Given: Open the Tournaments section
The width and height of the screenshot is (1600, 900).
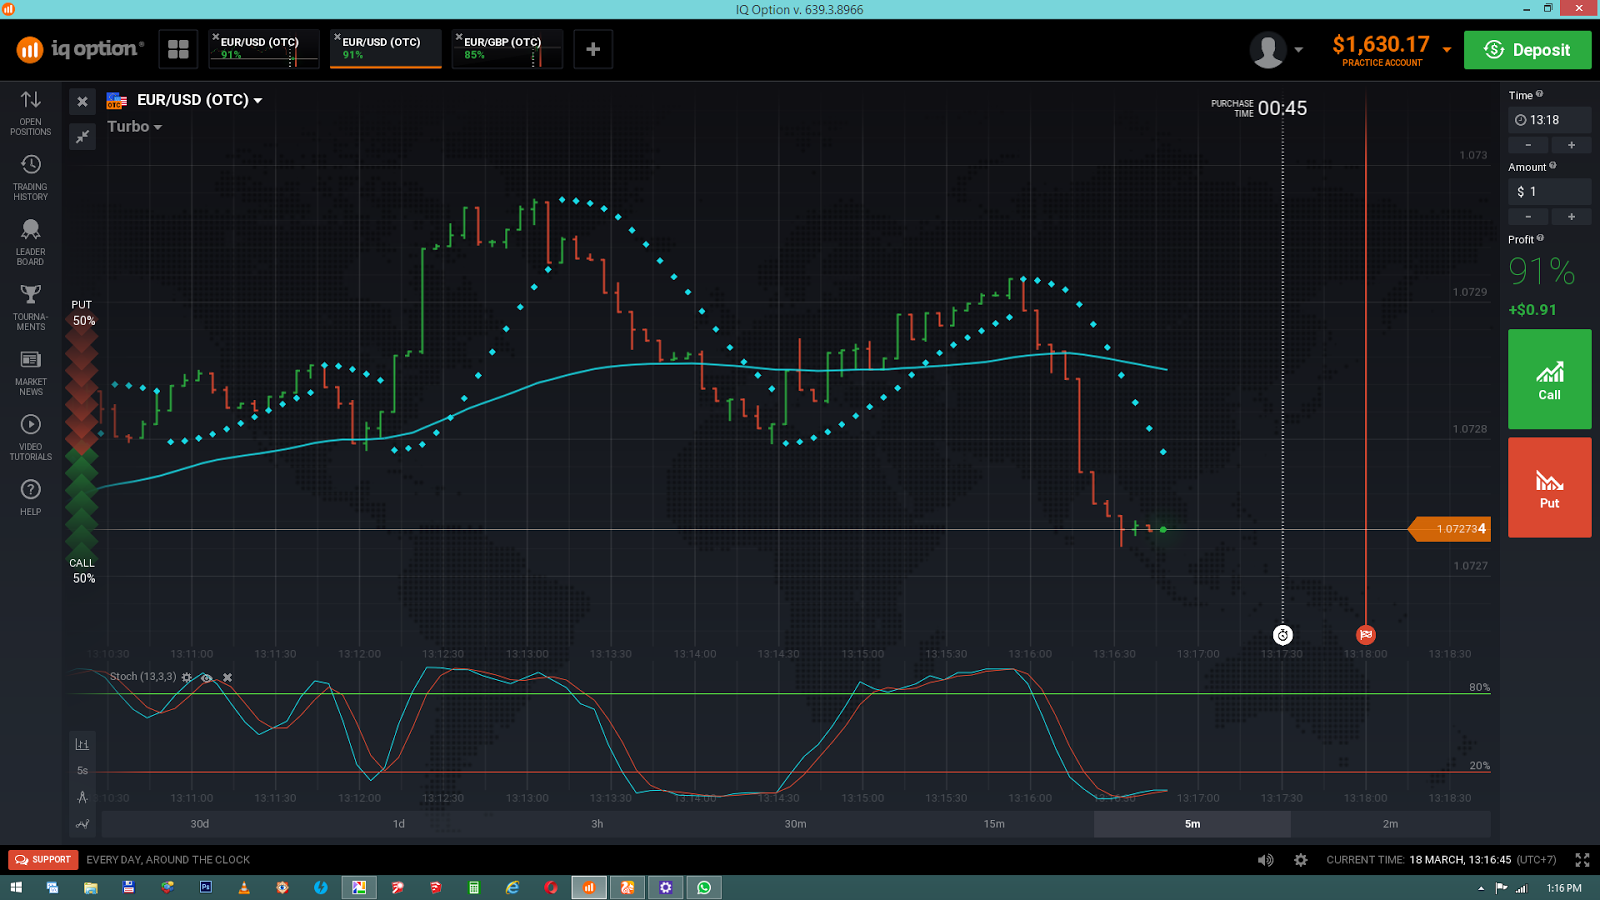Looking at the screenshot, I should (31, 307).
